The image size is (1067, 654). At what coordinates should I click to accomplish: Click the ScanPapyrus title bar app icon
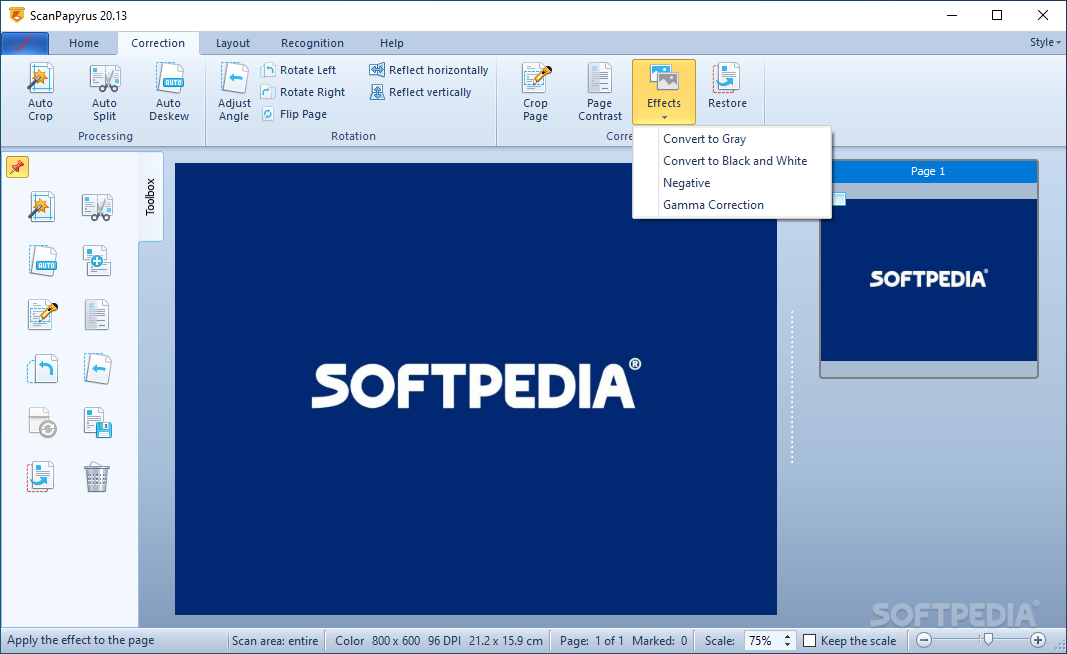coord(16,15)
